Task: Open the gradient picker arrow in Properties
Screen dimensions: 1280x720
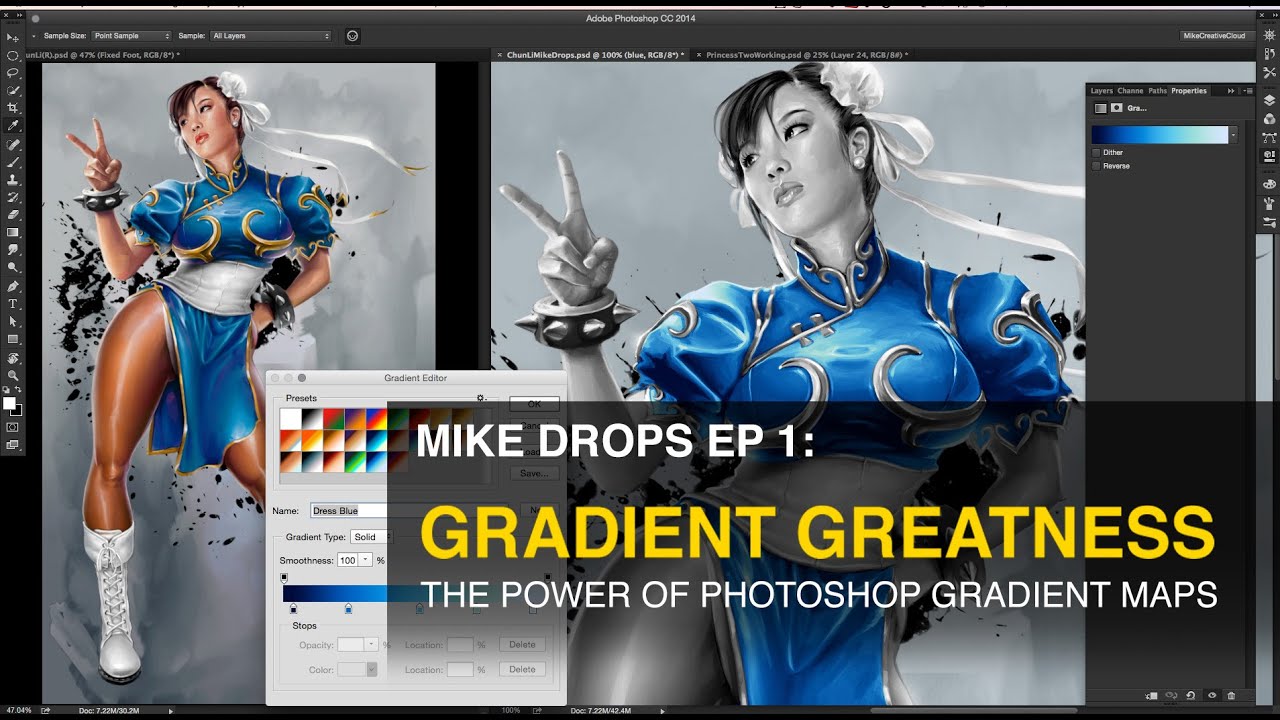Action: (x=1233, y=135)
